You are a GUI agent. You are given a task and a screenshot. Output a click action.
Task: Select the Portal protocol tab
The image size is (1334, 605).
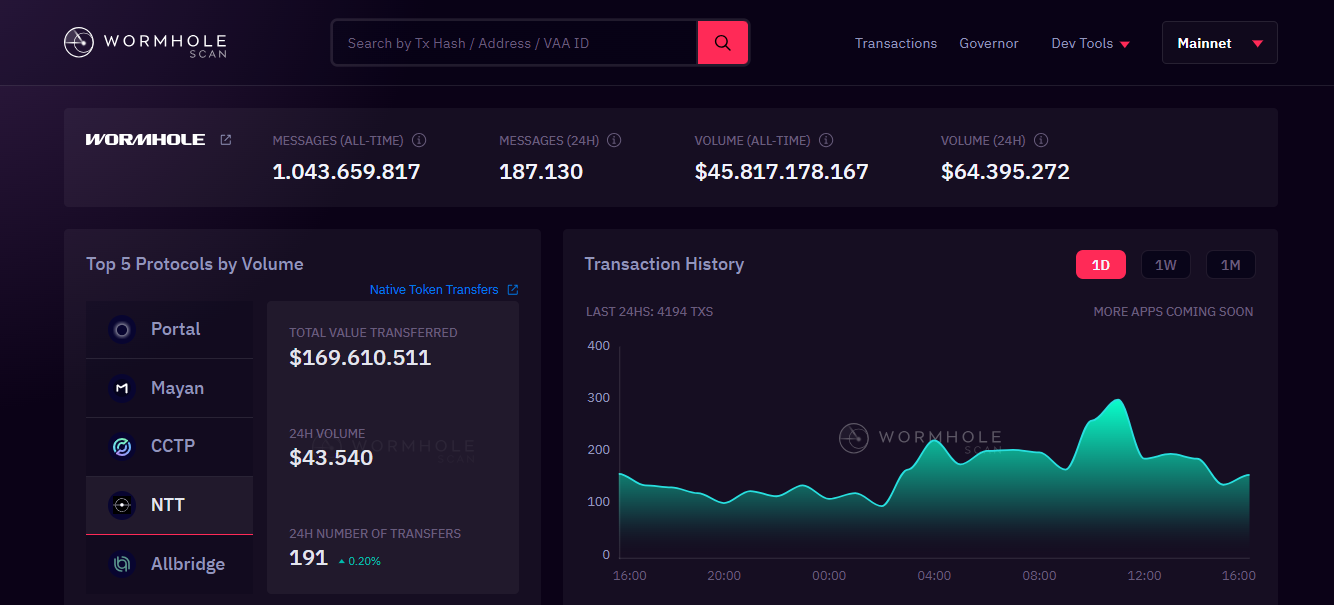click(169, 329)
